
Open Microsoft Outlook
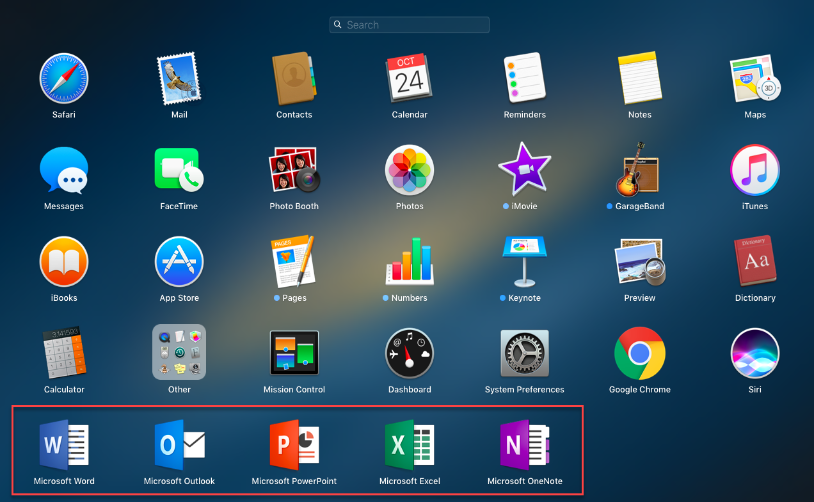180,445
